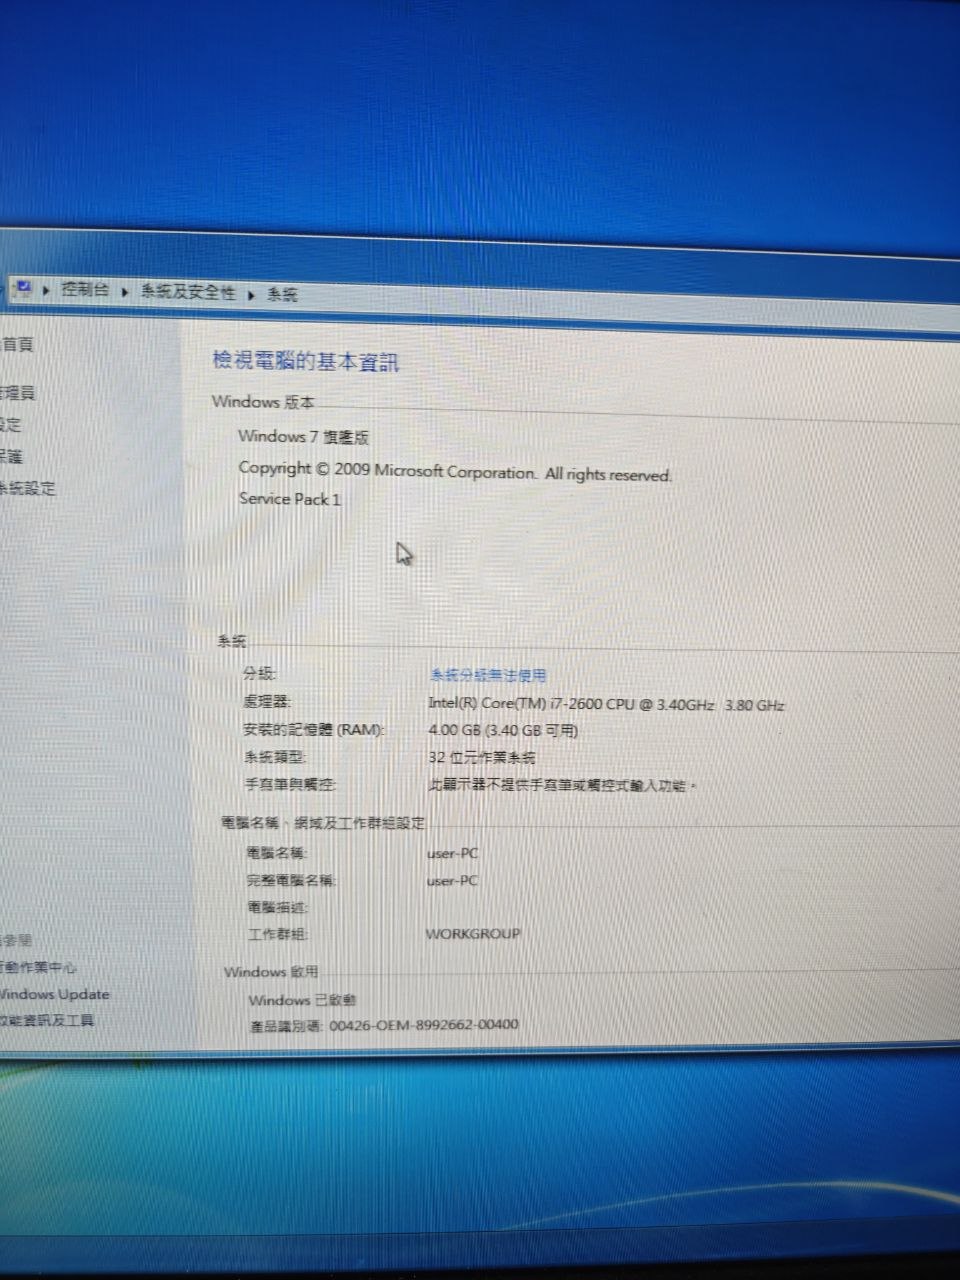Click the Copyright 2009 Microsoft Corporation line
Image resolution: width=960 pixels, height=1280 pixels.
[455, 471]
